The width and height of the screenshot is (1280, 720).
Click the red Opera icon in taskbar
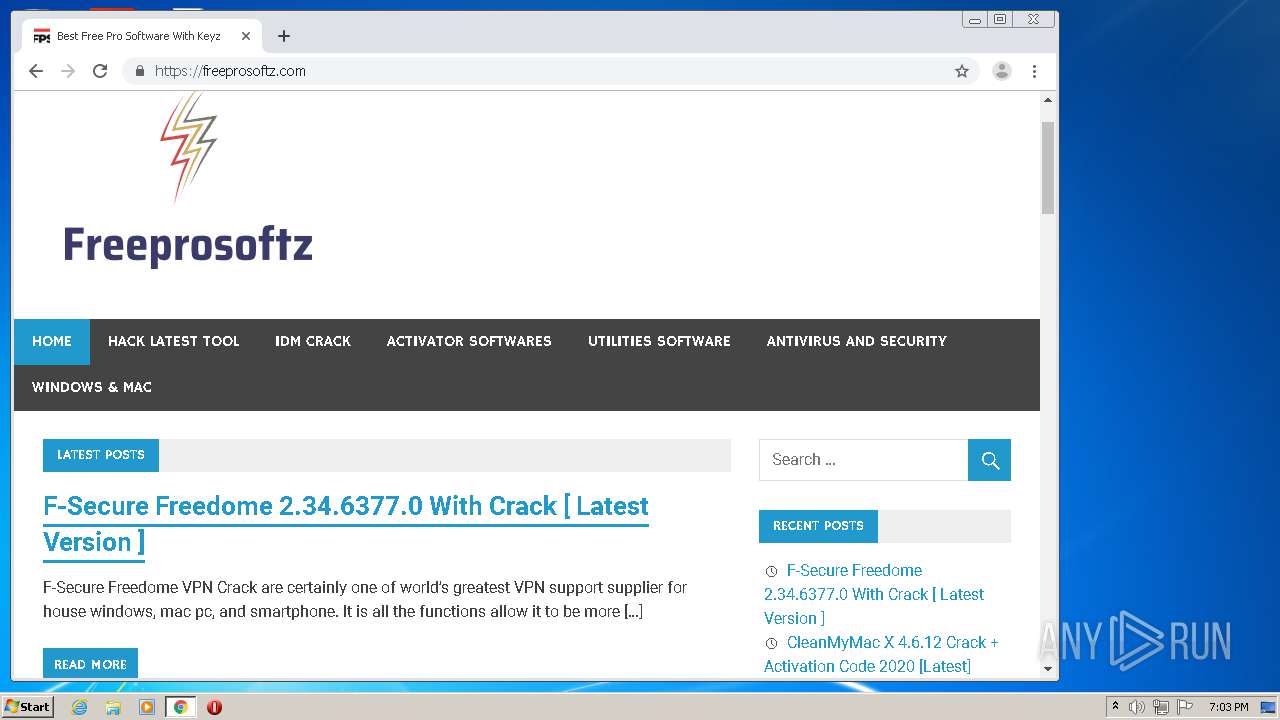click(214, 707)
